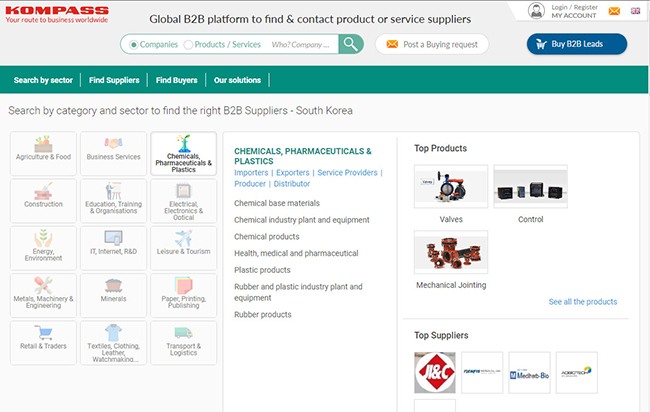
Task: Open Retail & Traders sector tile
Action: [44, 342]
